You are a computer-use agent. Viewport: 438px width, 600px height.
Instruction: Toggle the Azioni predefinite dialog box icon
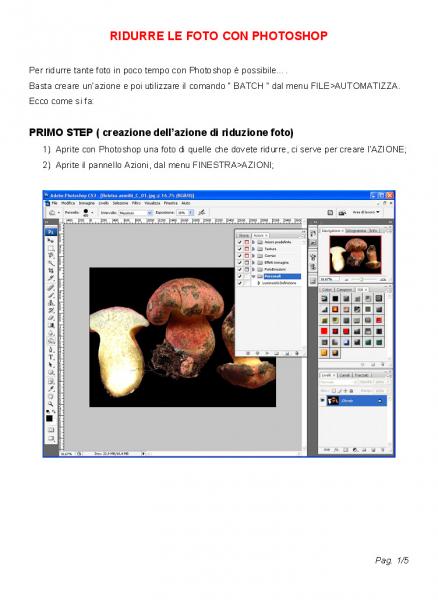247,242
